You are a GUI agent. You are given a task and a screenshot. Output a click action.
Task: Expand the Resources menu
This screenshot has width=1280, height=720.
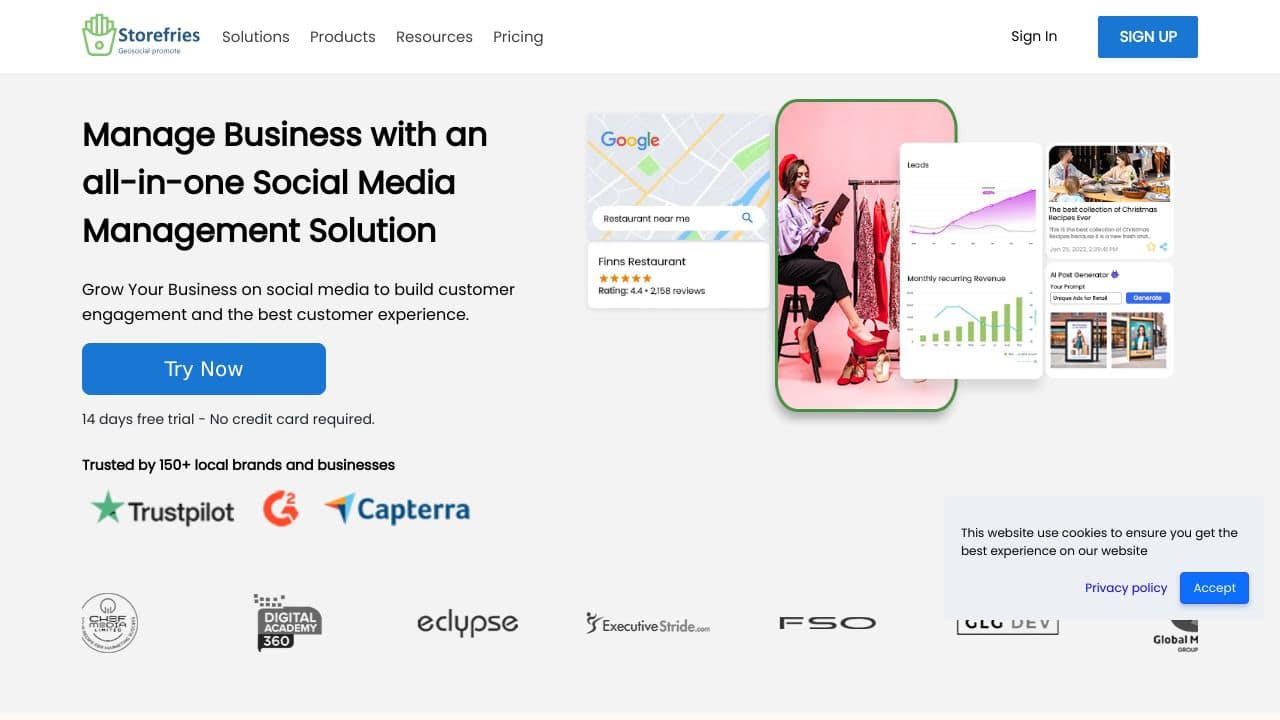(434, 37)
